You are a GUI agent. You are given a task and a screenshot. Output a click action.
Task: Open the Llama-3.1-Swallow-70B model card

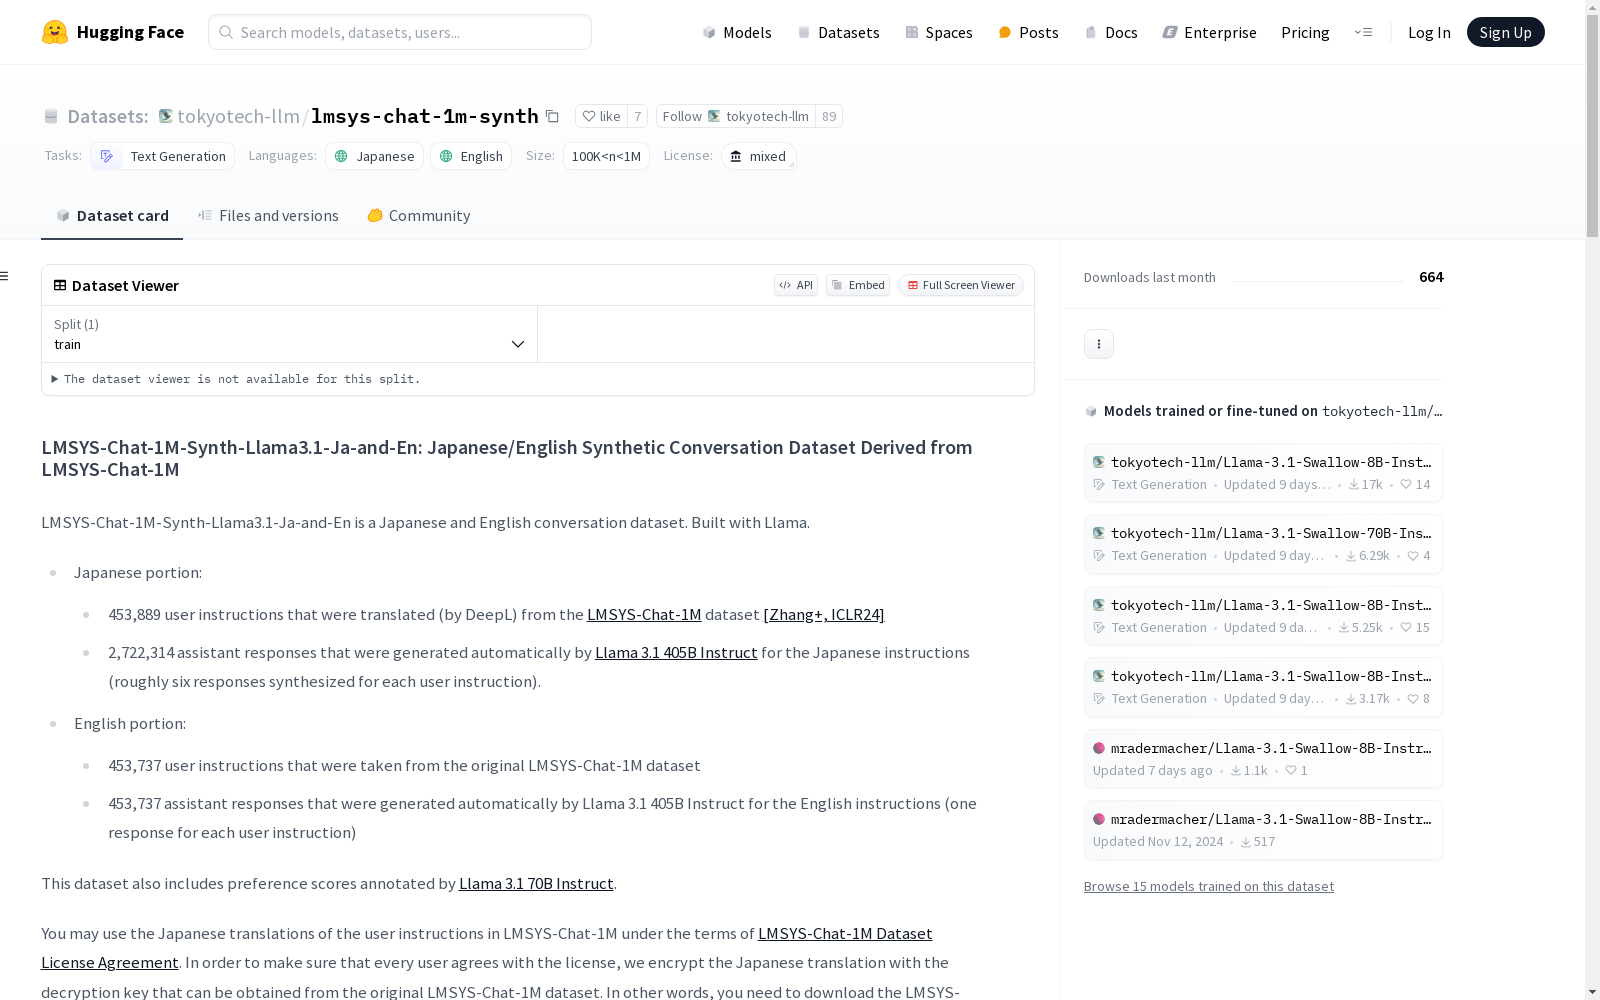point(1263,544)
